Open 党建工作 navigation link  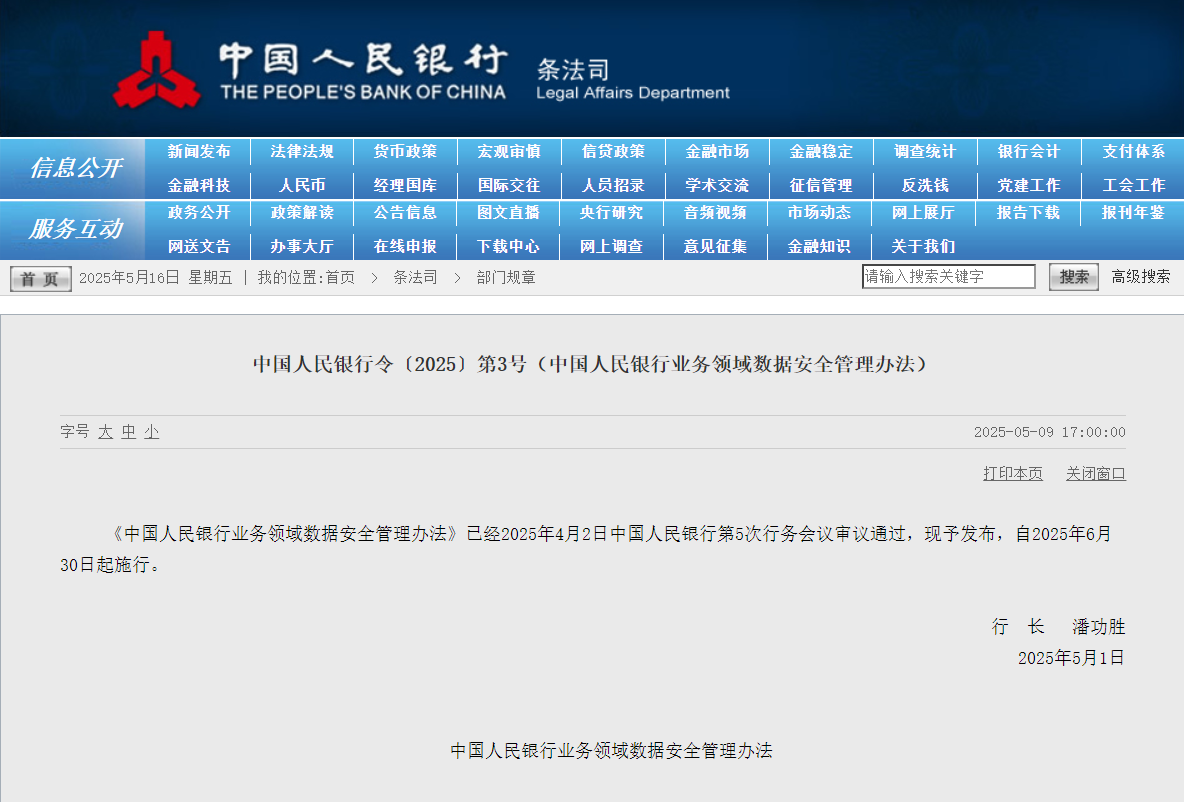click(1029, 186)
